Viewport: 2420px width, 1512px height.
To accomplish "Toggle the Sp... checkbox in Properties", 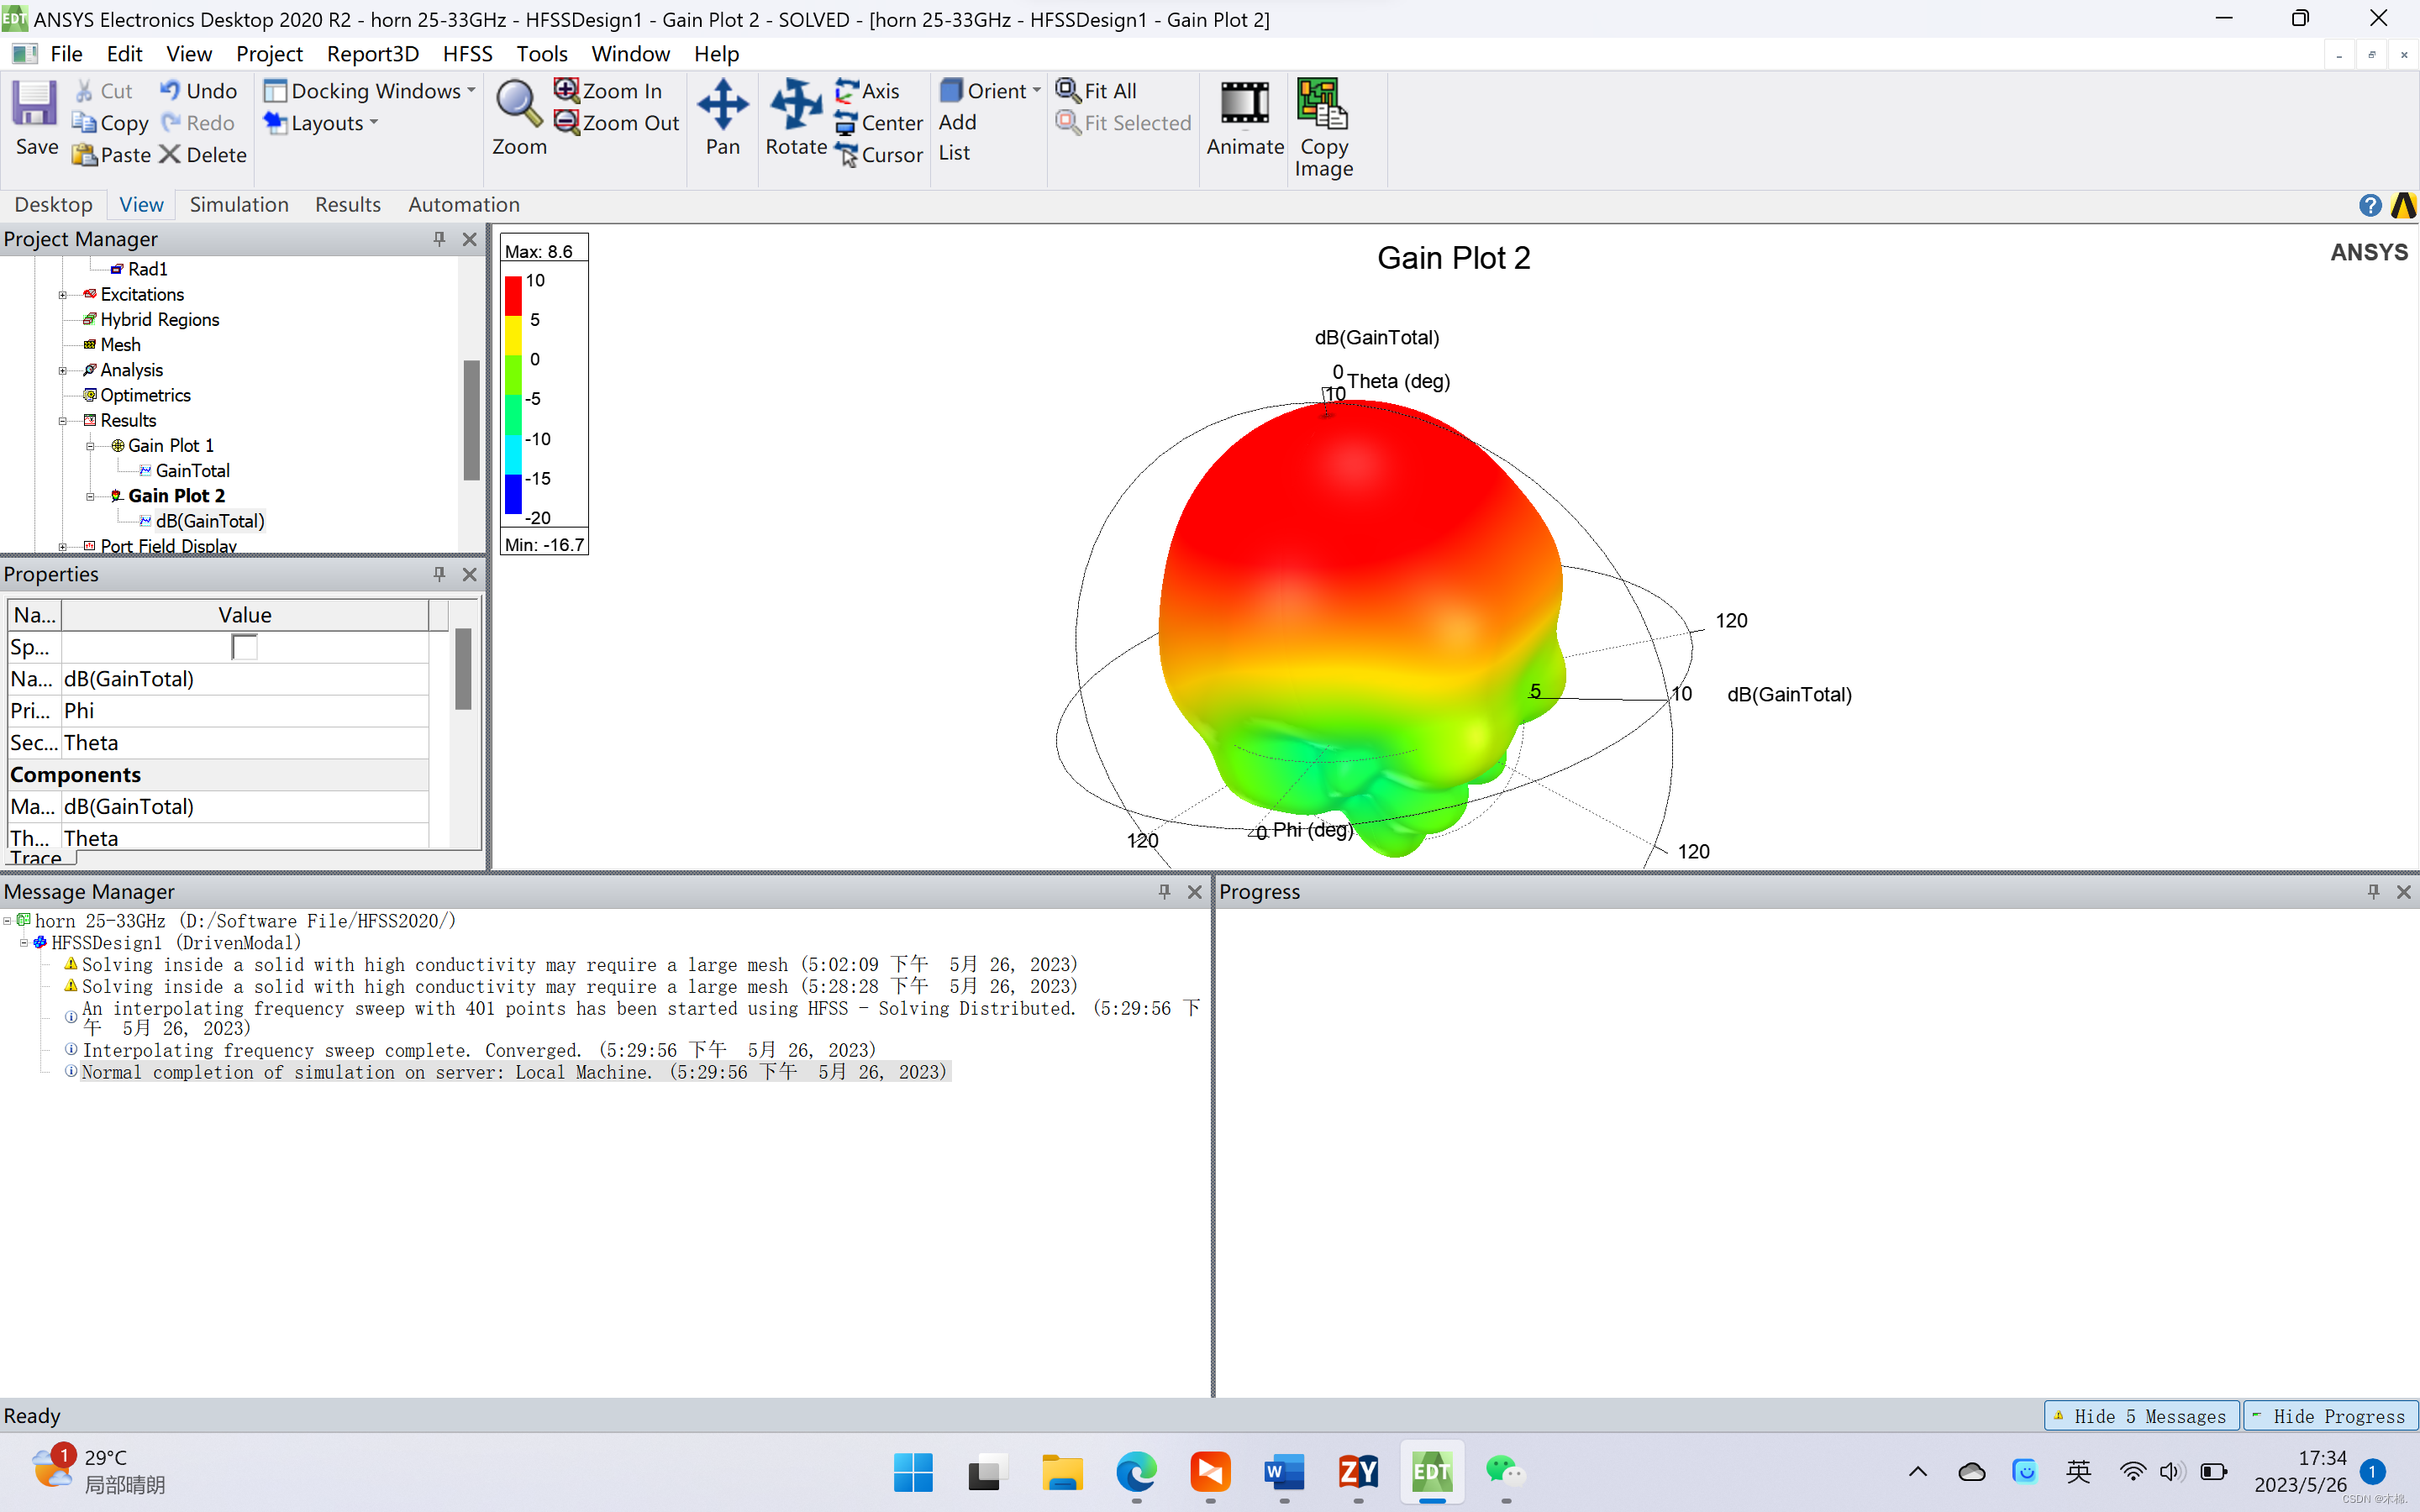I will tap(244, 647).
